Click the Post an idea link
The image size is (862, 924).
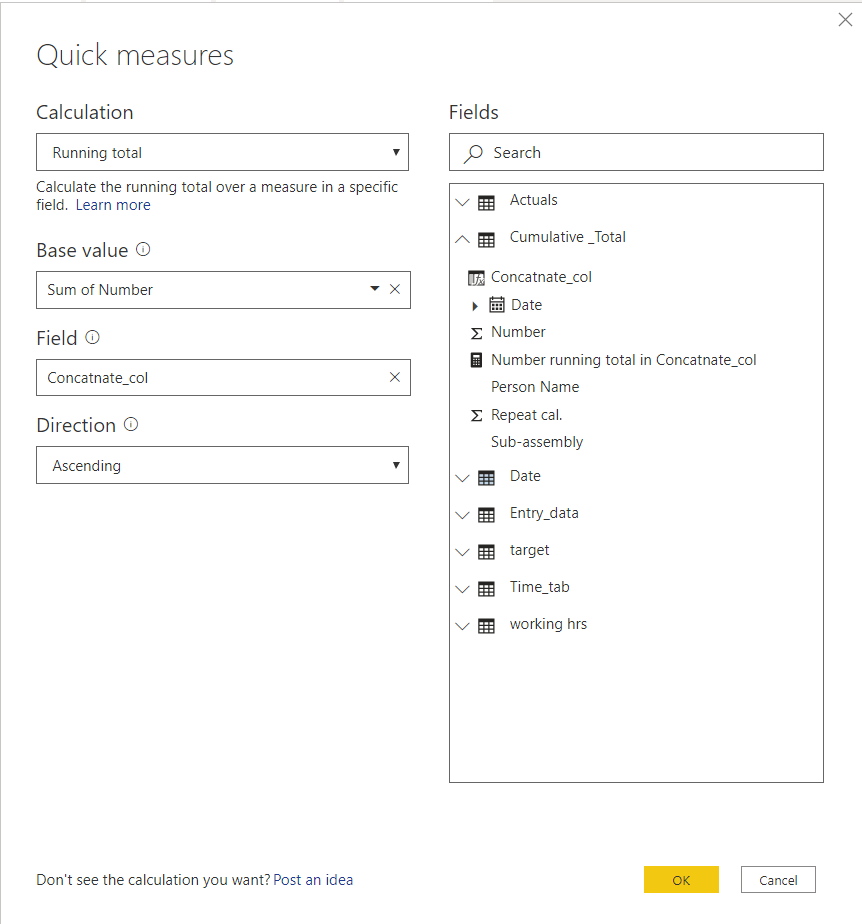(313, 880)
